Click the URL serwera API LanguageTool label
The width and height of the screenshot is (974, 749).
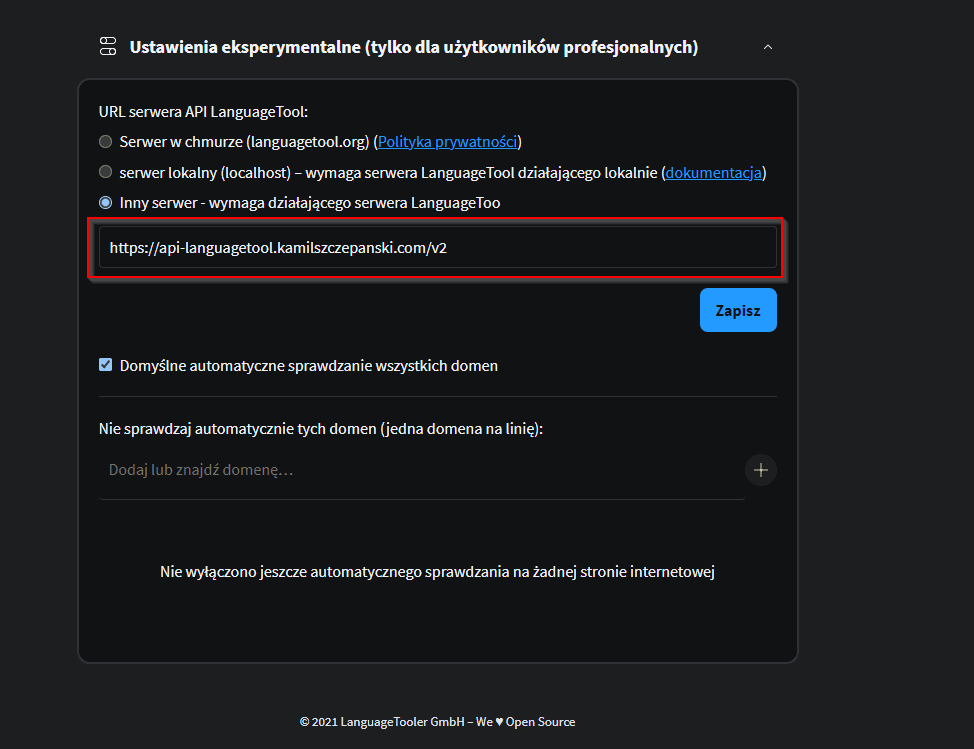[203, 112]
